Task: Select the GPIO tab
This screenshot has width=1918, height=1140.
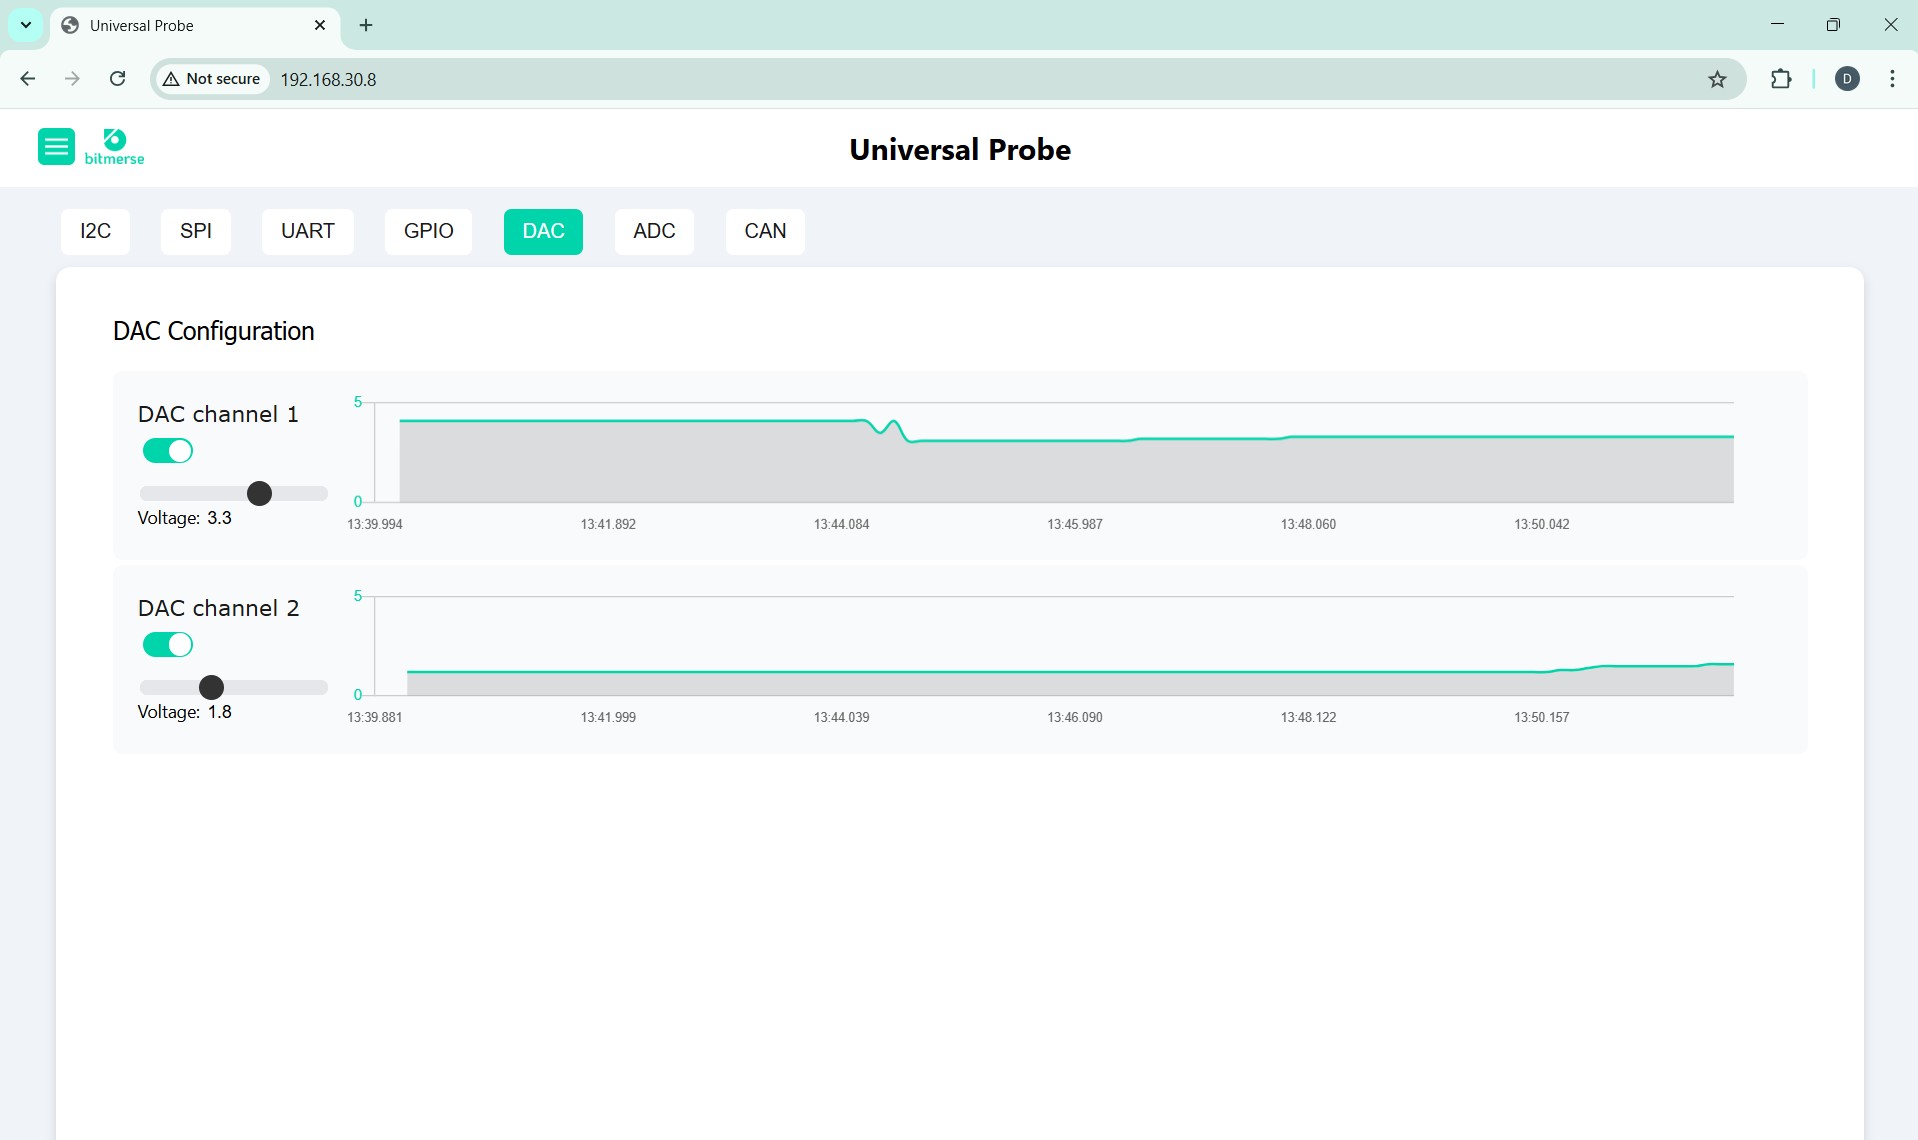Action: tap(428, 231)
